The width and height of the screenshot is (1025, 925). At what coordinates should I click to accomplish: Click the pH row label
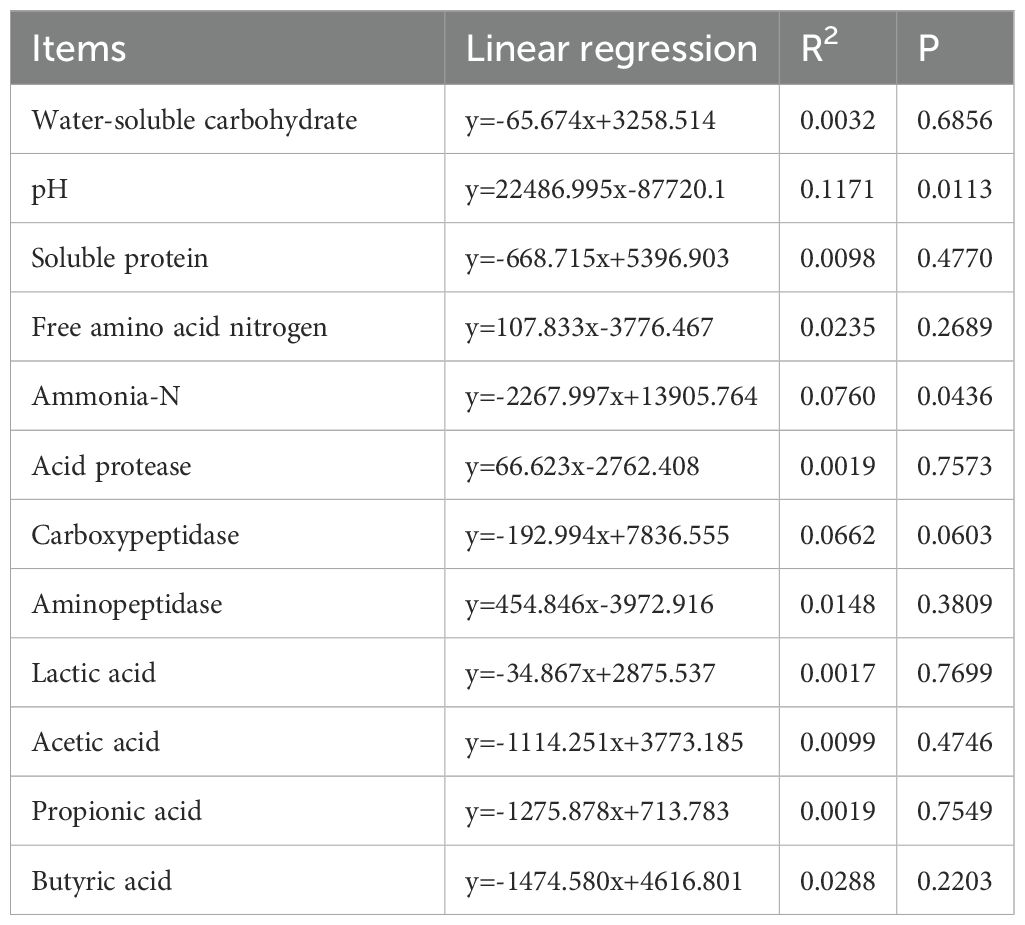pyautogui.click(x=50, y=190)
